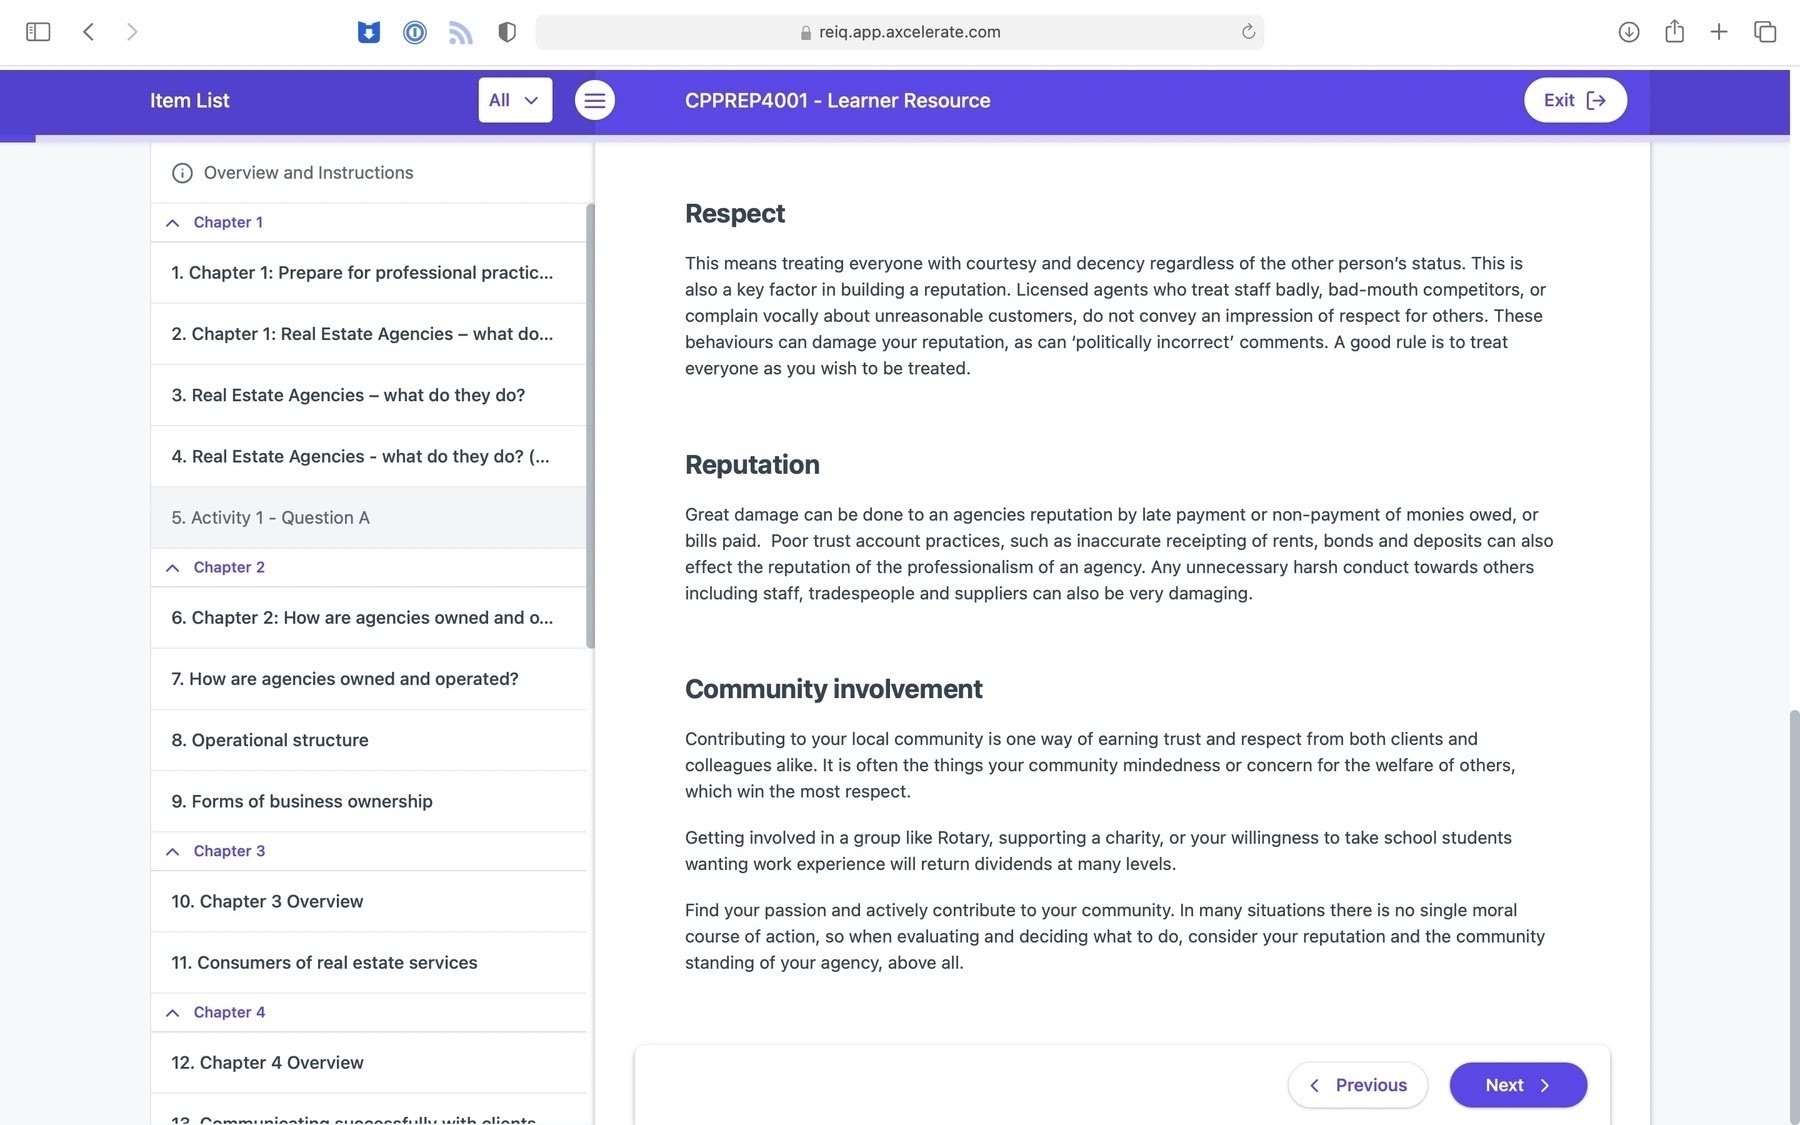Open the All filter dropdown
This screenshot has height=1125, width=1800.
pos(514,100)
